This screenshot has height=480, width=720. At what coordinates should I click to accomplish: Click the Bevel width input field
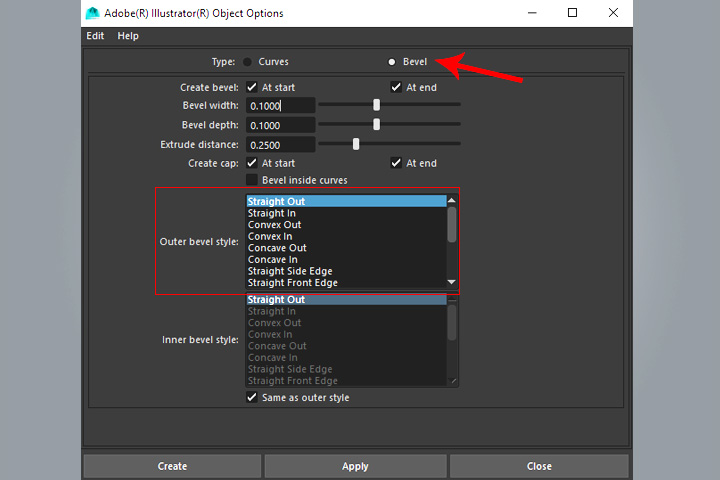pyautogui.click(x=280, y=106)
